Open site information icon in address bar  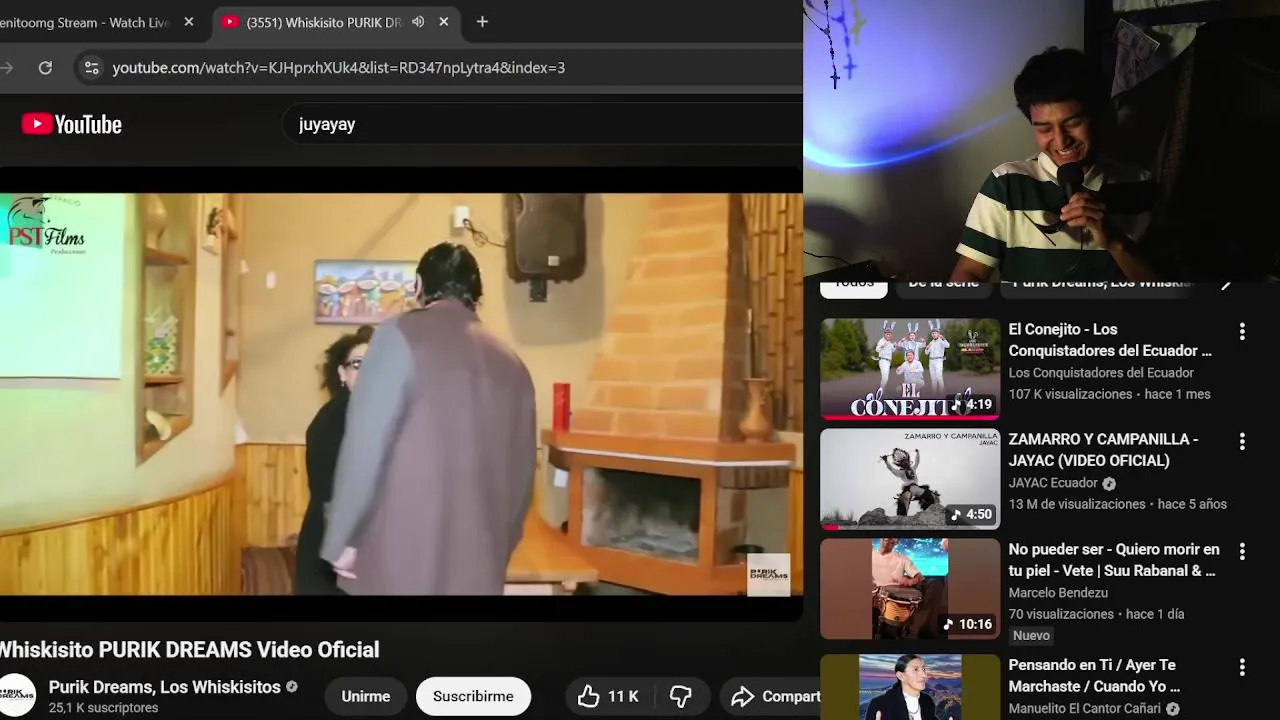[92, 68]
